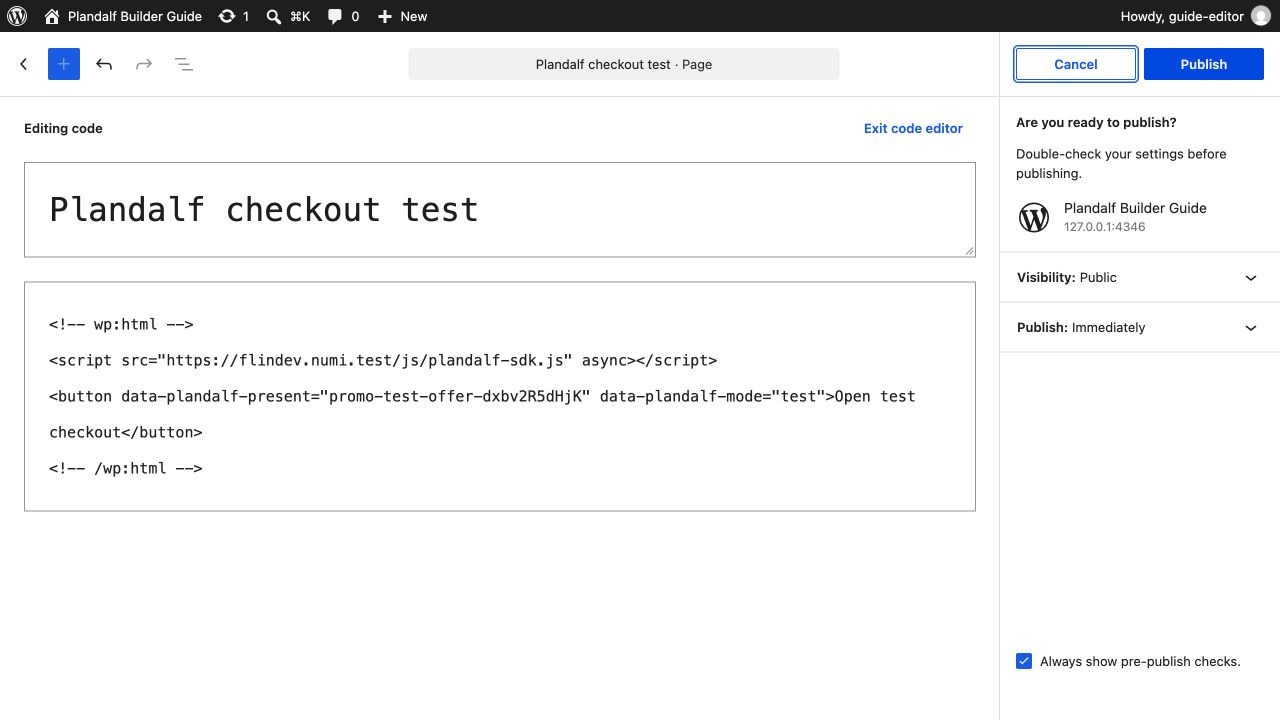Click Exit code editor link
Screen dimensions: 1280x720
913,128
